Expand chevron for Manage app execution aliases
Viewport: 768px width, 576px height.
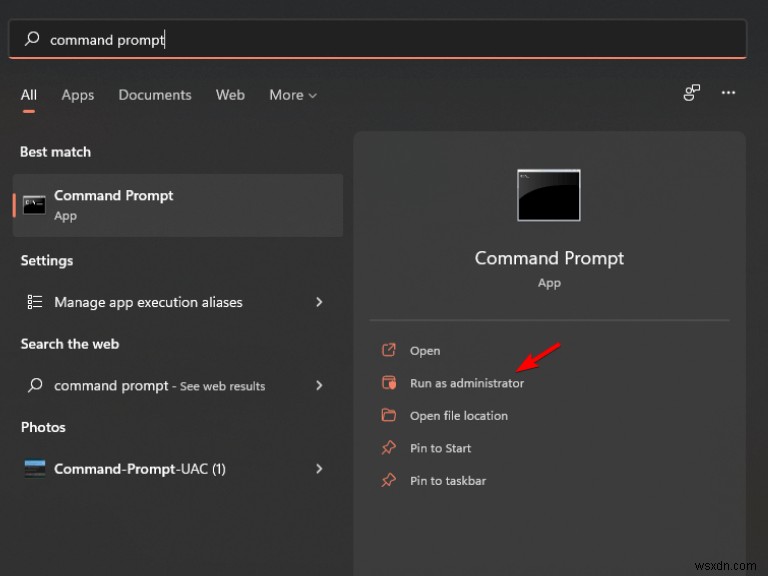click(x=319, y=302)
